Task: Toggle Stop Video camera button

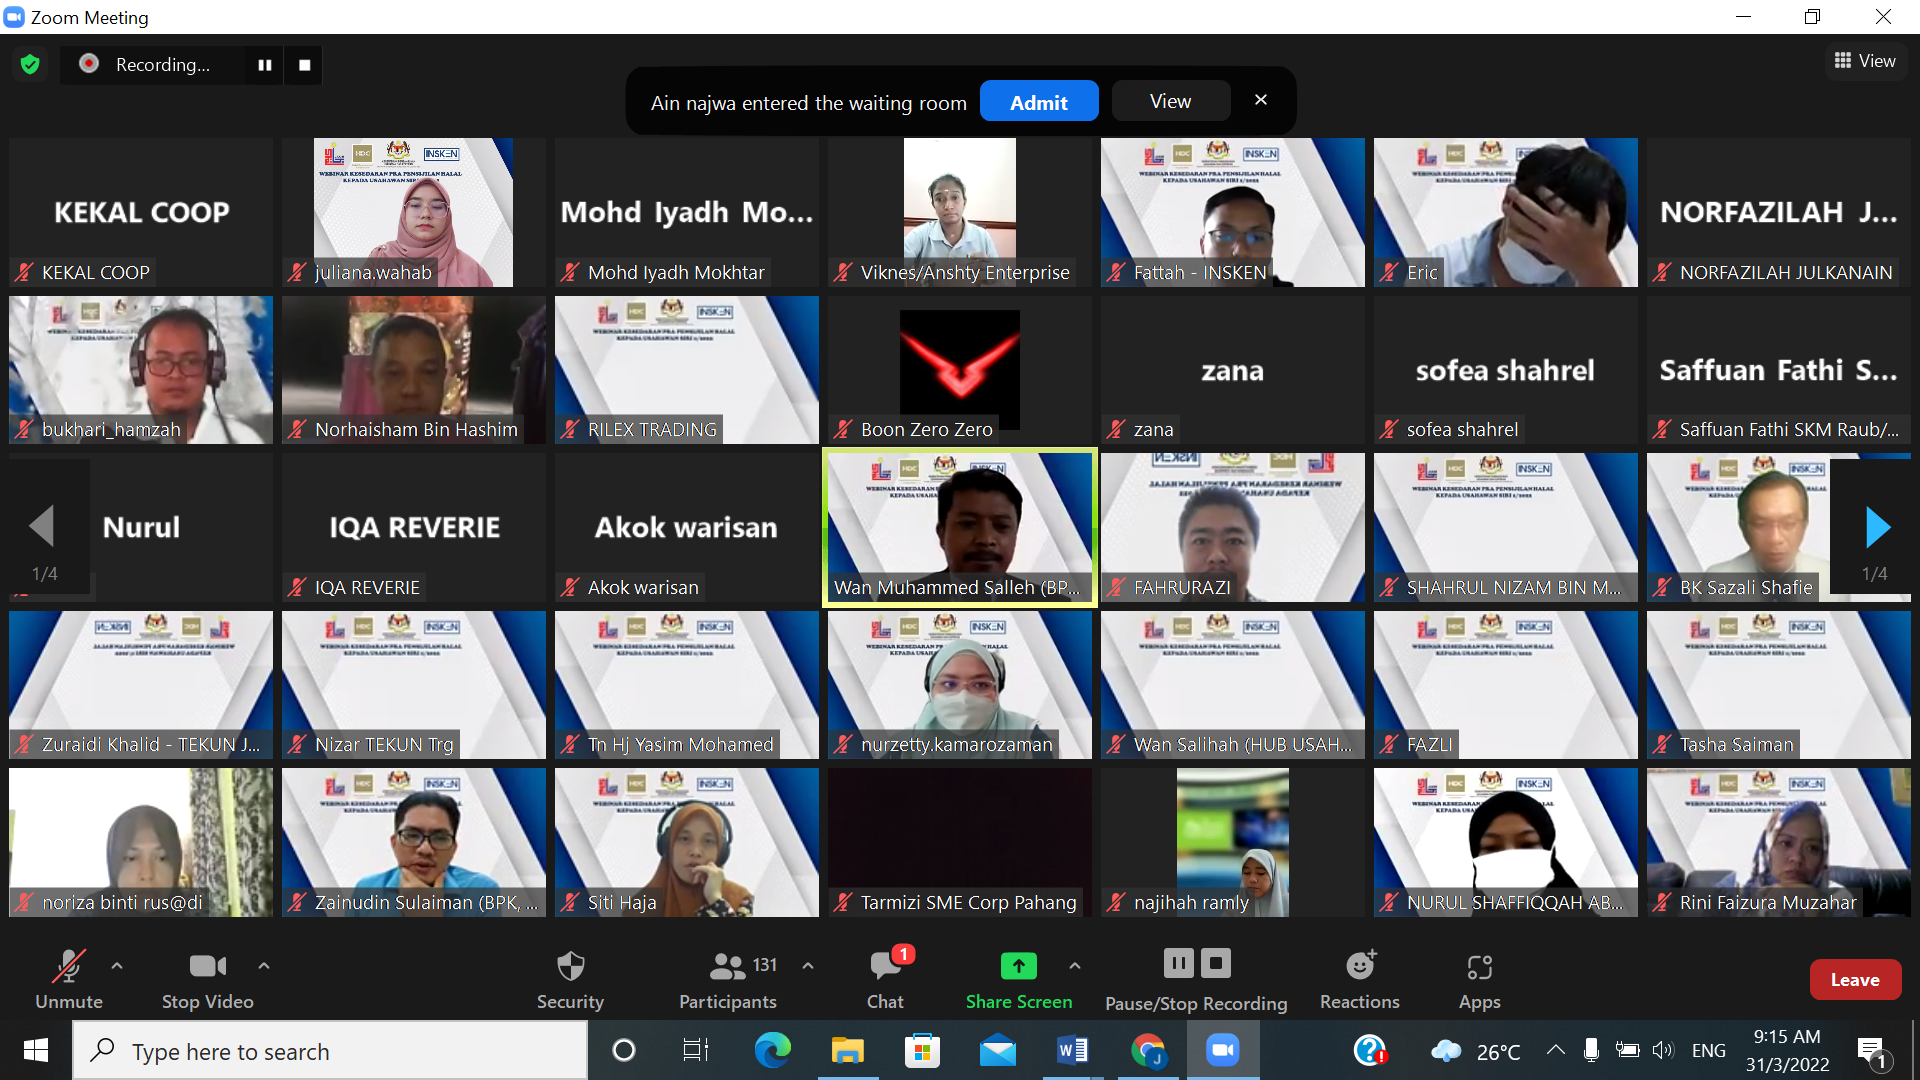Action: click(x=207, y=979)
